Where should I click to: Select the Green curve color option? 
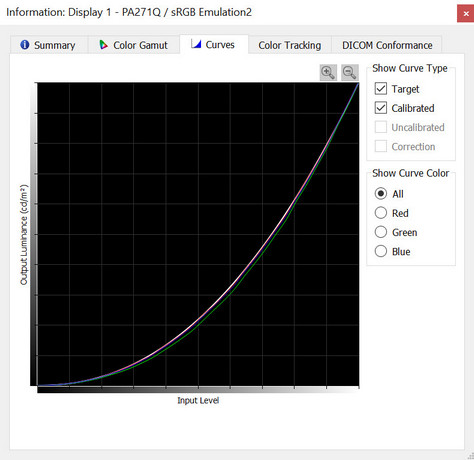tap(381, 232)
